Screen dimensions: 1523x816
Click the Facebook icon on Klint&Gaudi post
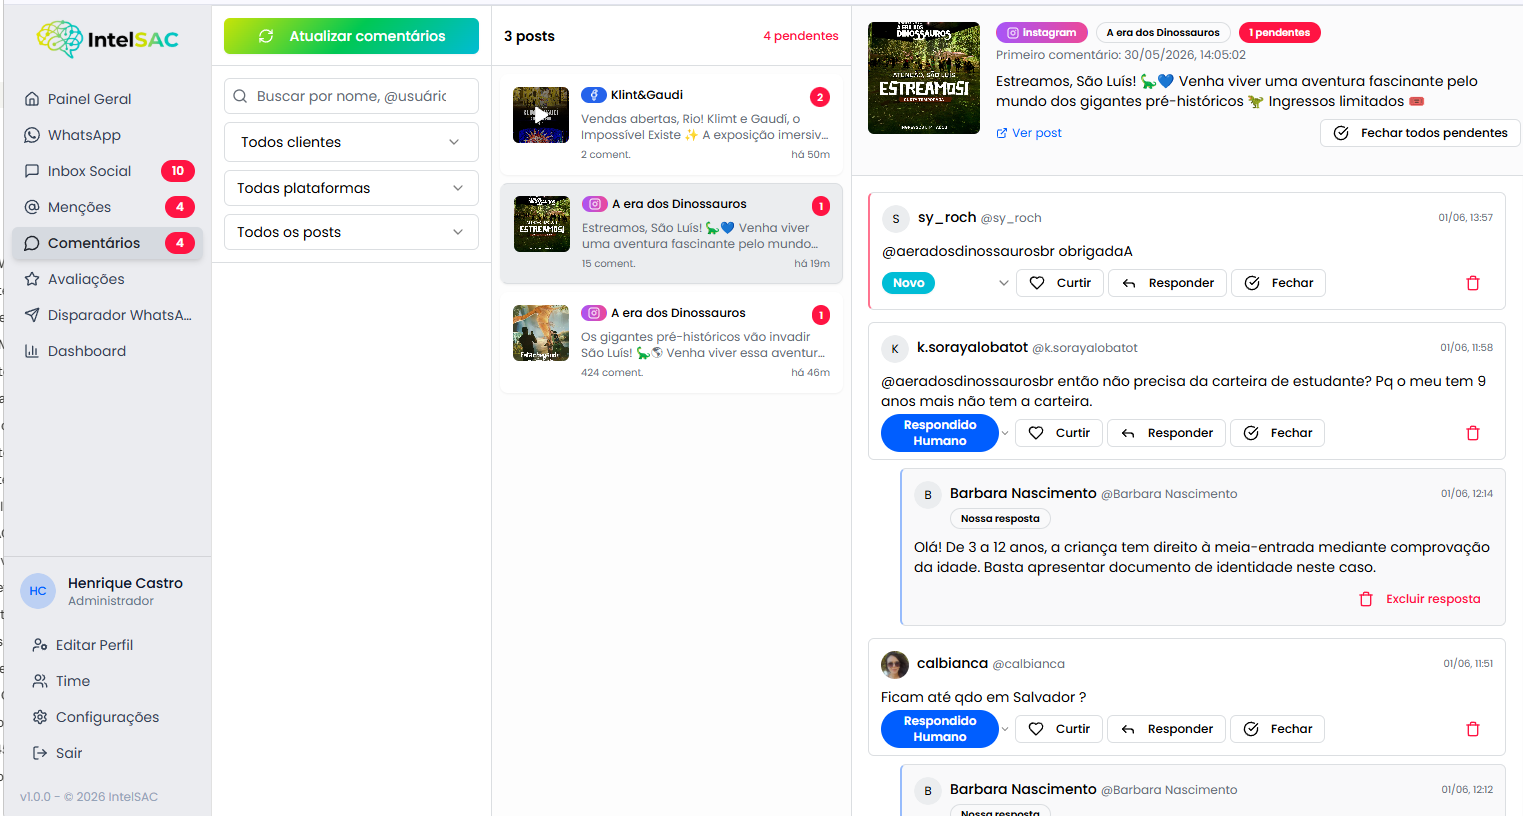coord(594,95)
